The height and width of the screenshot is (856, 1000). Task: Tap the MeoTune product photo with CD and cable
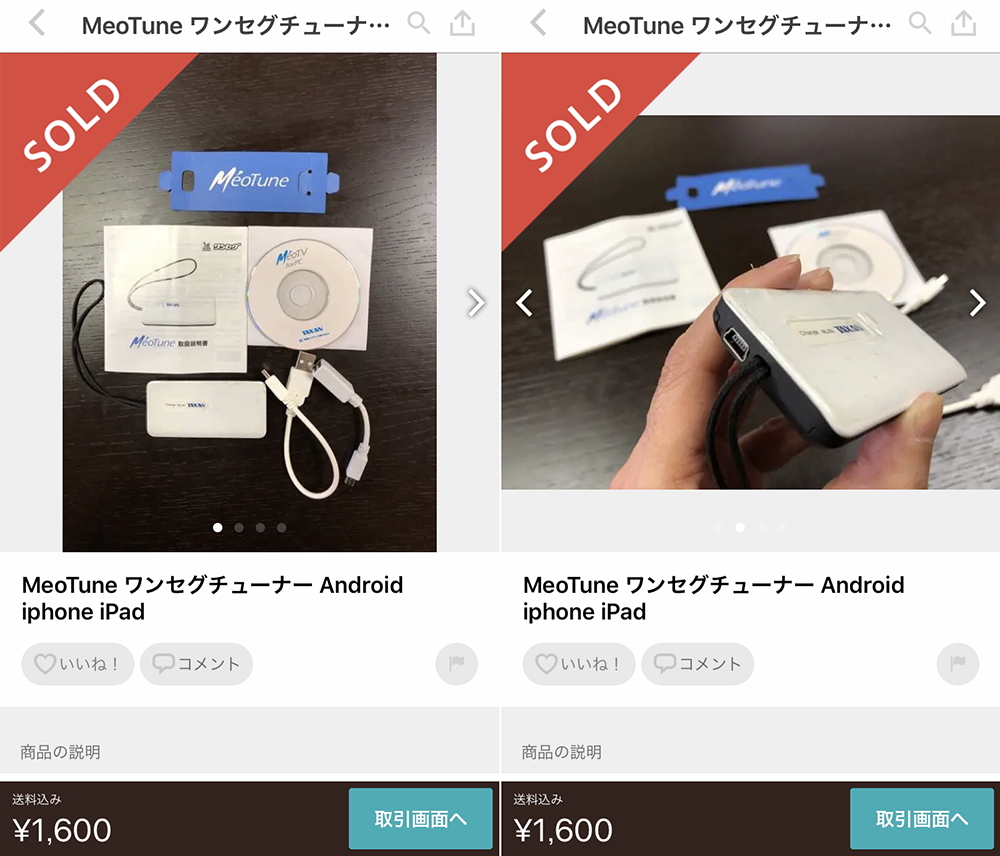pos(249,302)
